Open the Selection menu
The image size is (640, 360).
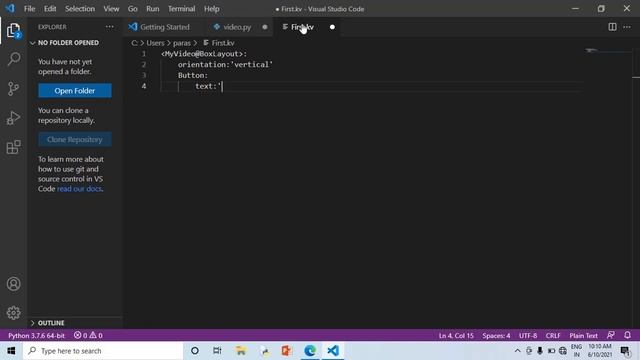click(80, 9)
